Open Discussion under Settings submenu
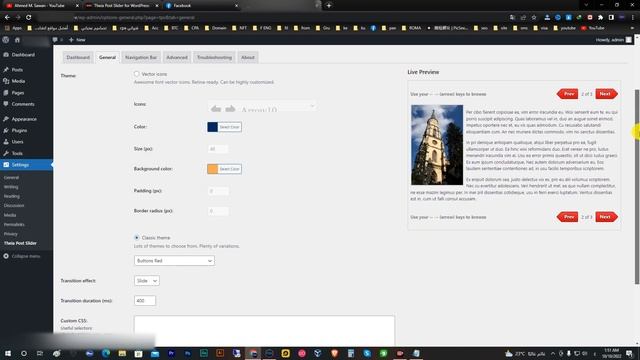The height and width of the screenshot is (360, 640). (14, 206)
